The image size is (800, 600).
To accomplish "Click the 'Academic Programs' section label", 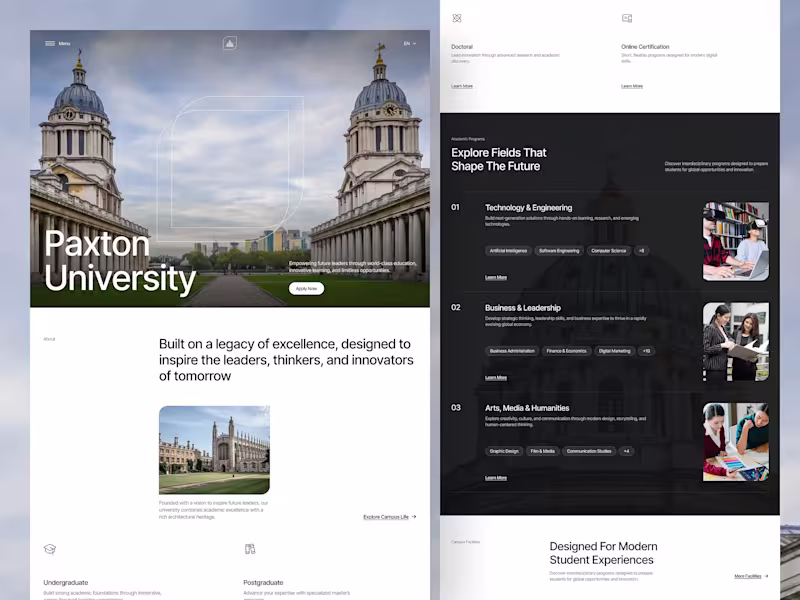I will click(x=468, y=139).
